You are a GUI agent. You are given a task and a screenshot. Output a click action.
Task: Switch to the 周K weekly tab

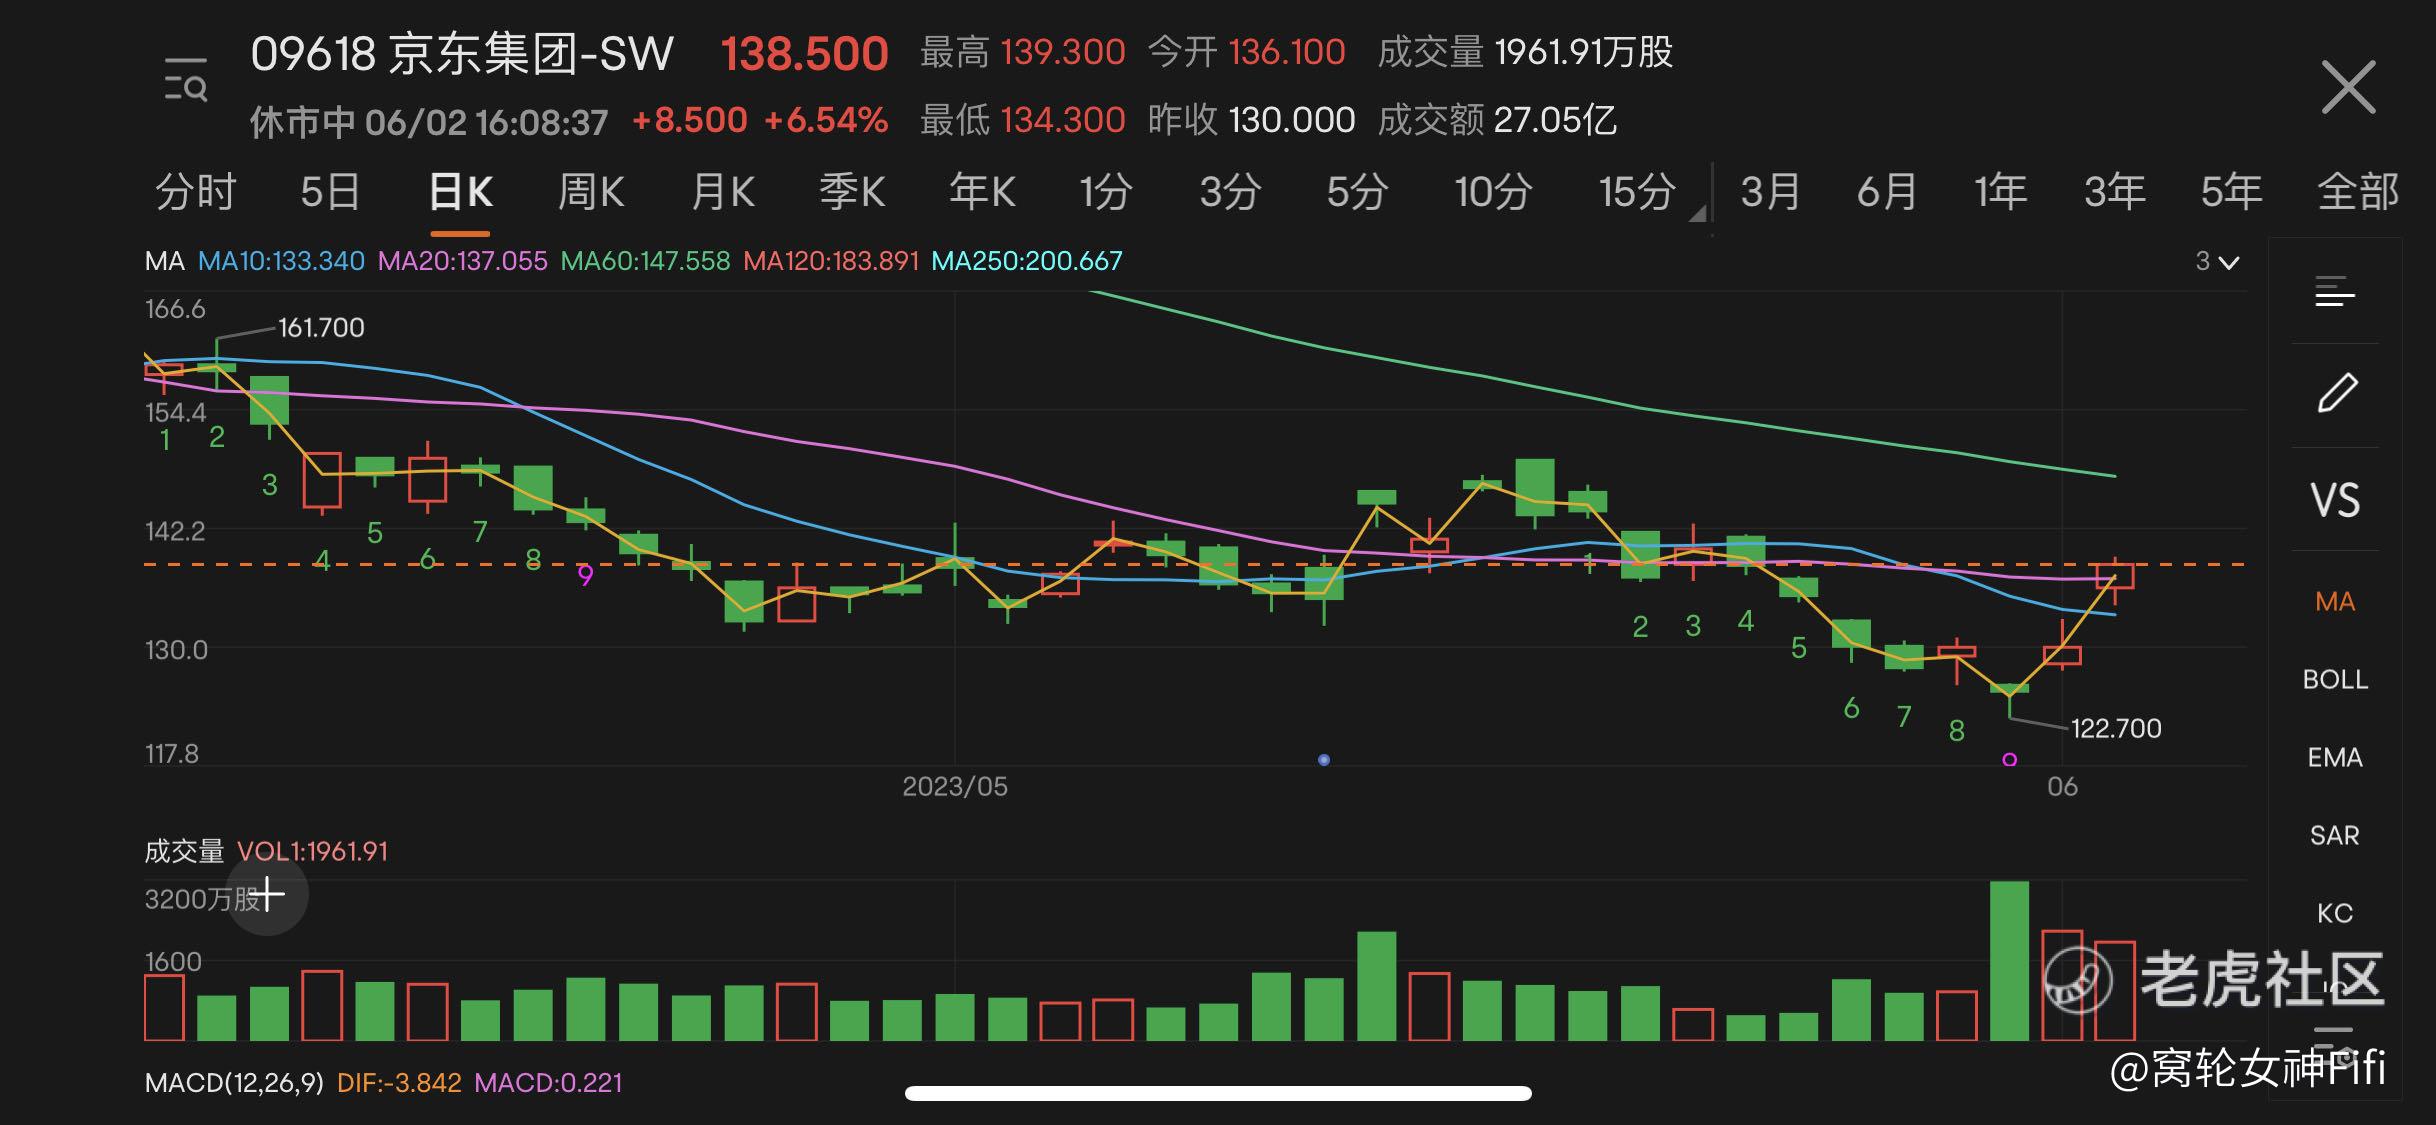click(590, 191)
